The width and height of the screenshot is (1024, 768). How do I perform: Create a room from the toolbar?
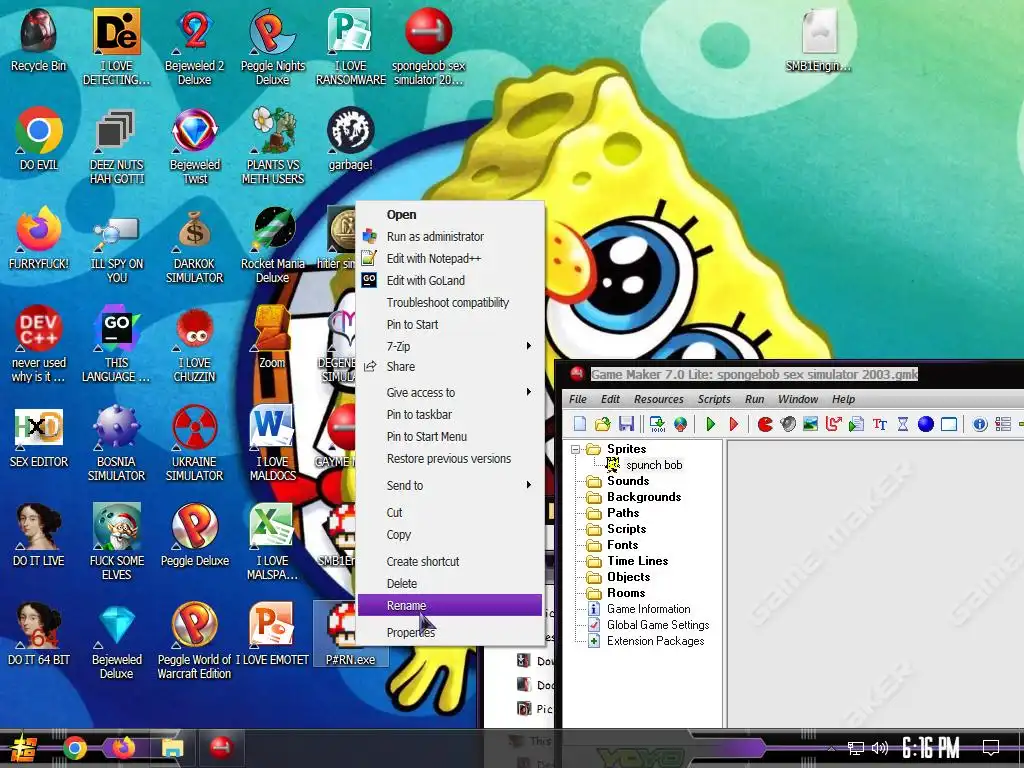949,424
